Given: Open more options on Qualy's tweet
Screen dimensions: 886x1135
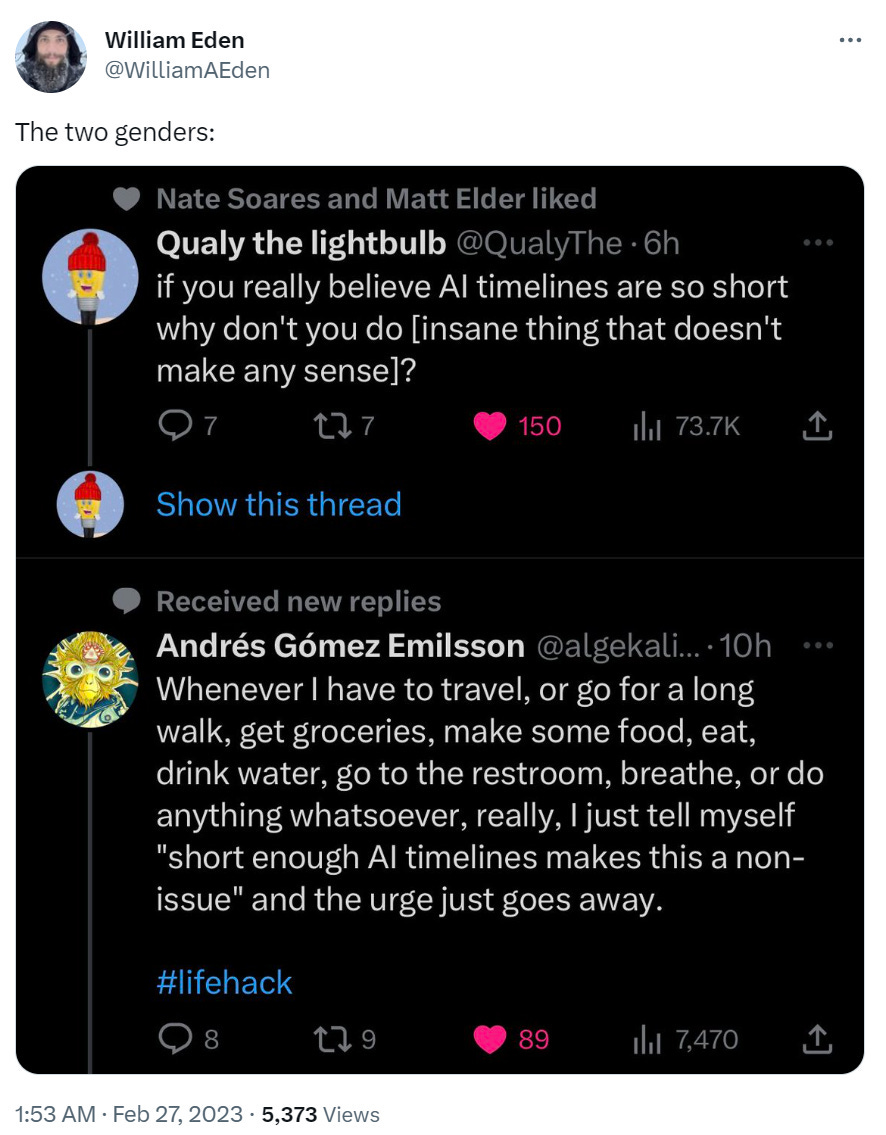Looking at the screenshot, I should coord(818,243).
